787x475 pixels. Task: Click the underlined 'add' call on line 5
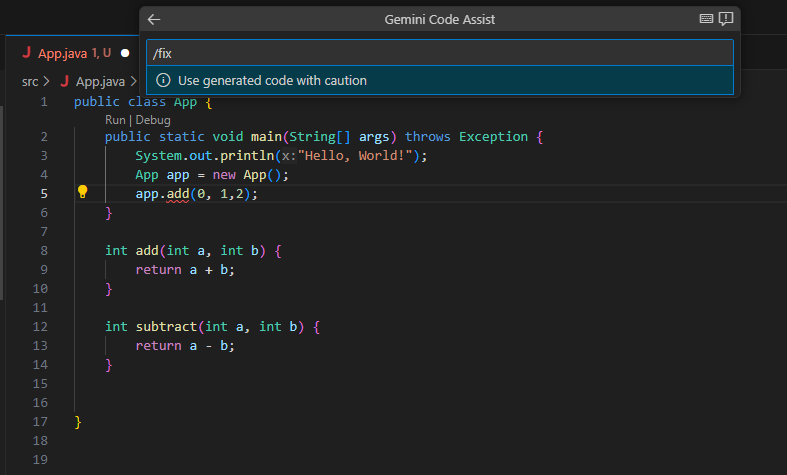click(x=178, y=194)
